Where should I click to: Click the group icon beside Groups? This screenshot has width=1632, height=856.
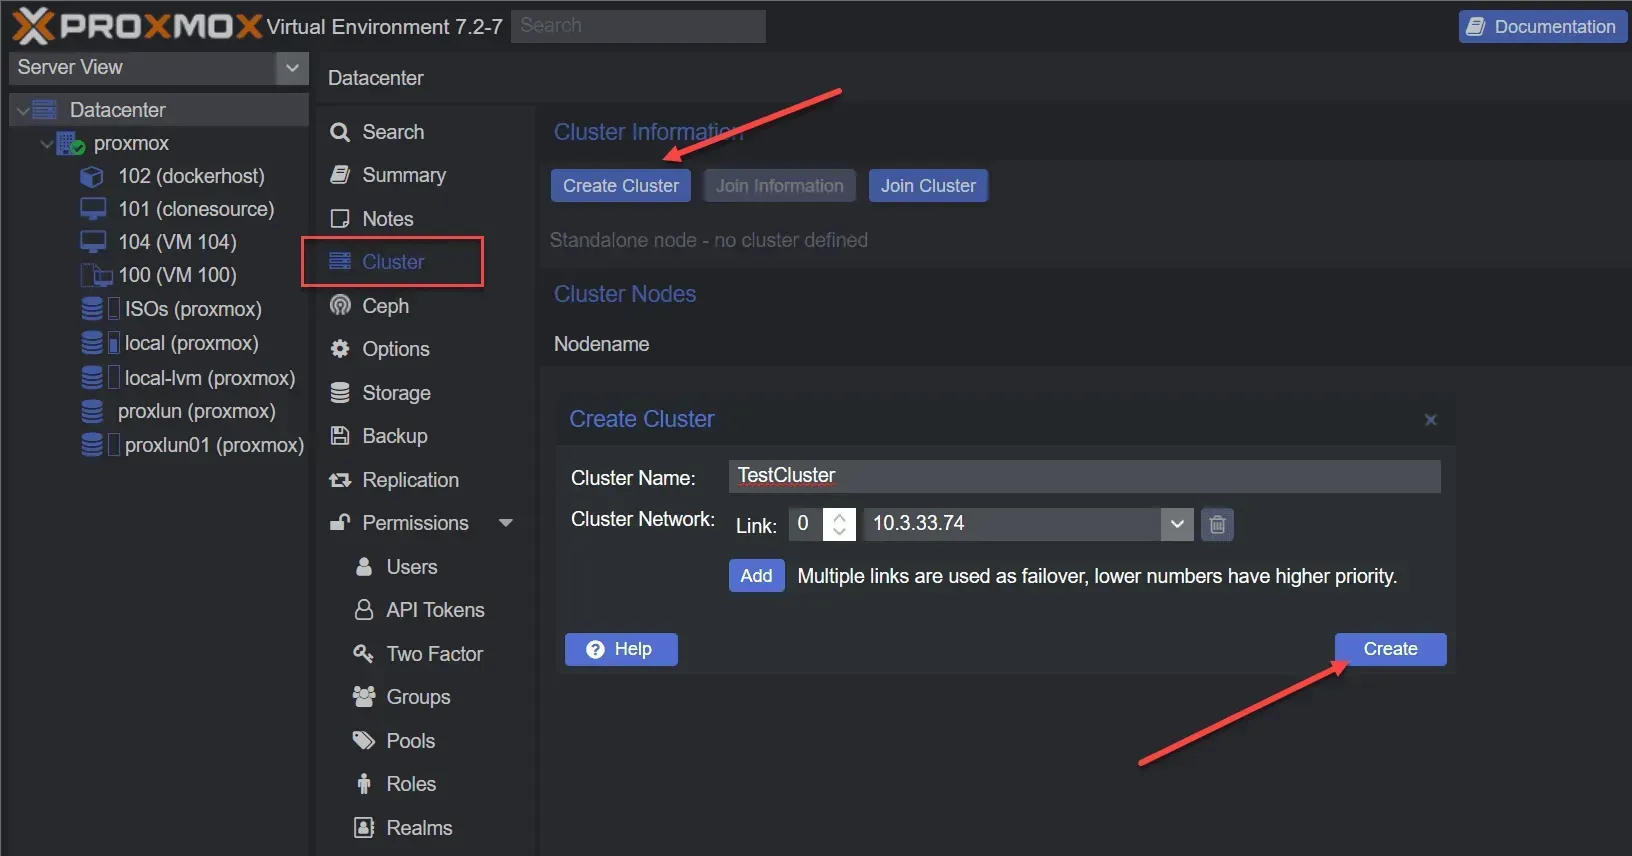click(x=364, y=697)
